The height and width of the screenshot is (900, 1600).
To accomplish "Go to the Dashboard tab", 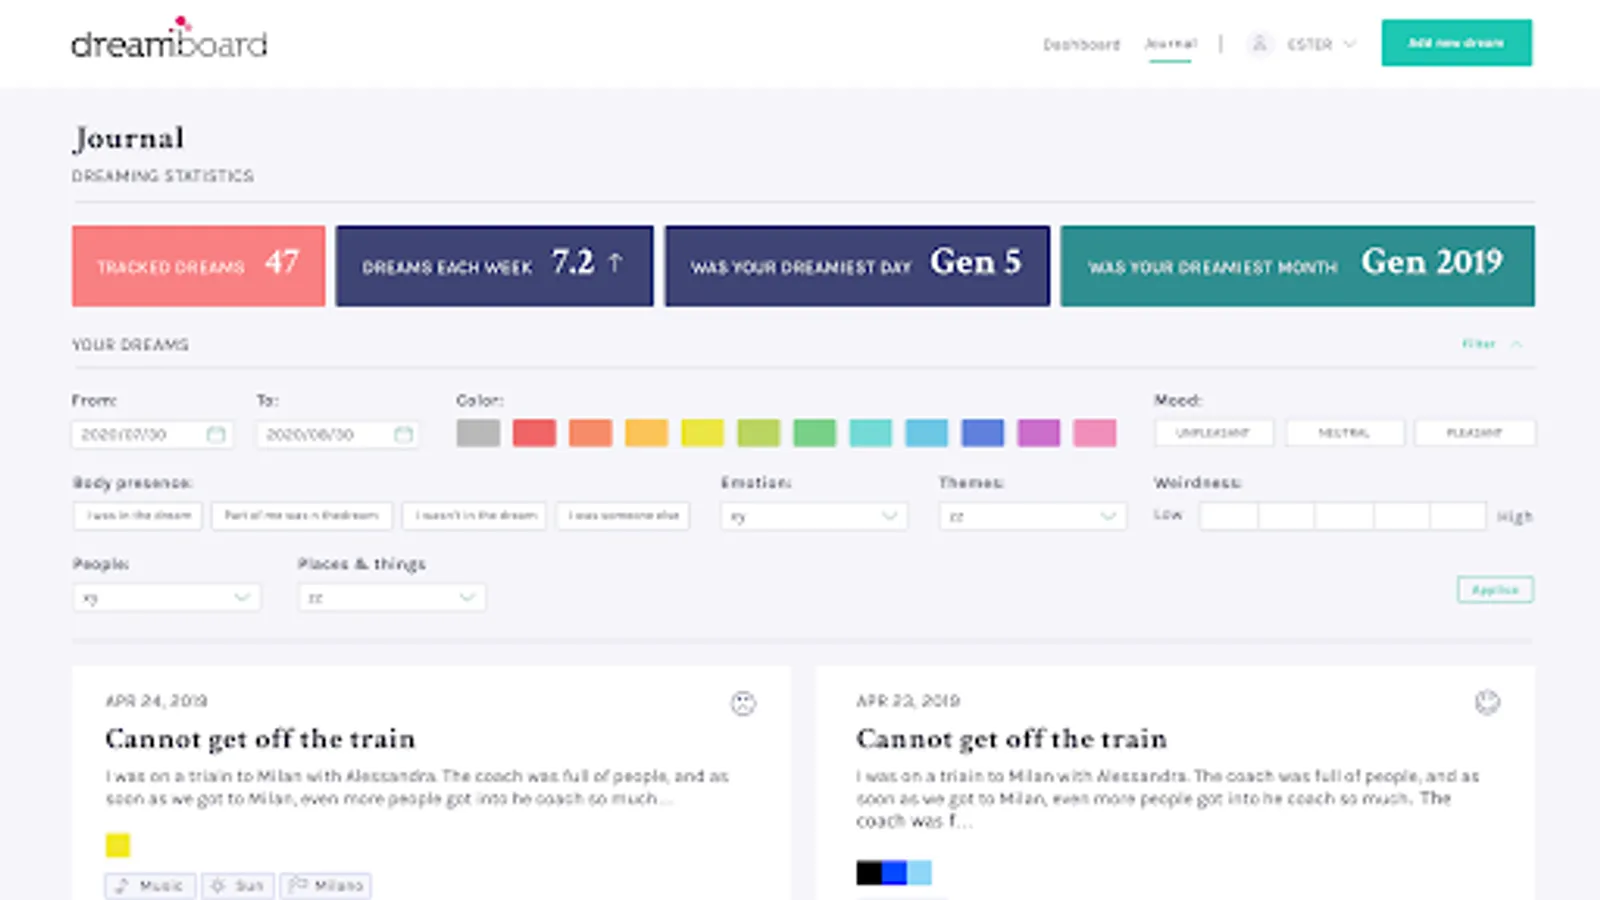I will [1081, 44].
